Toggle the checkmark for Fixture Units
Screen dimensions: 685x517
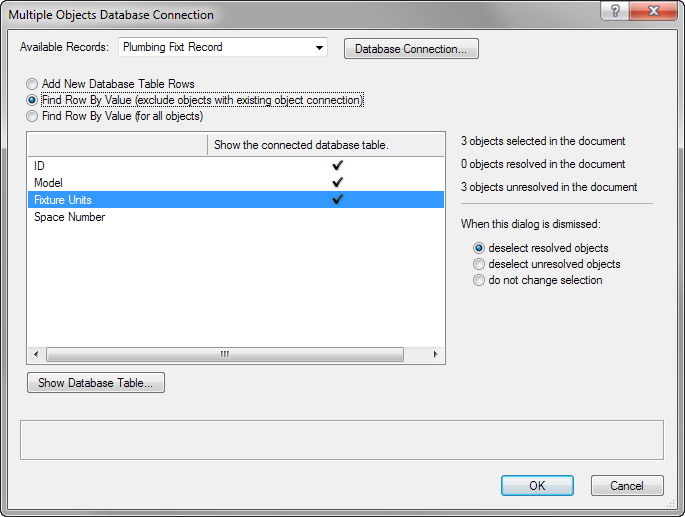click(x=338, y=200)
